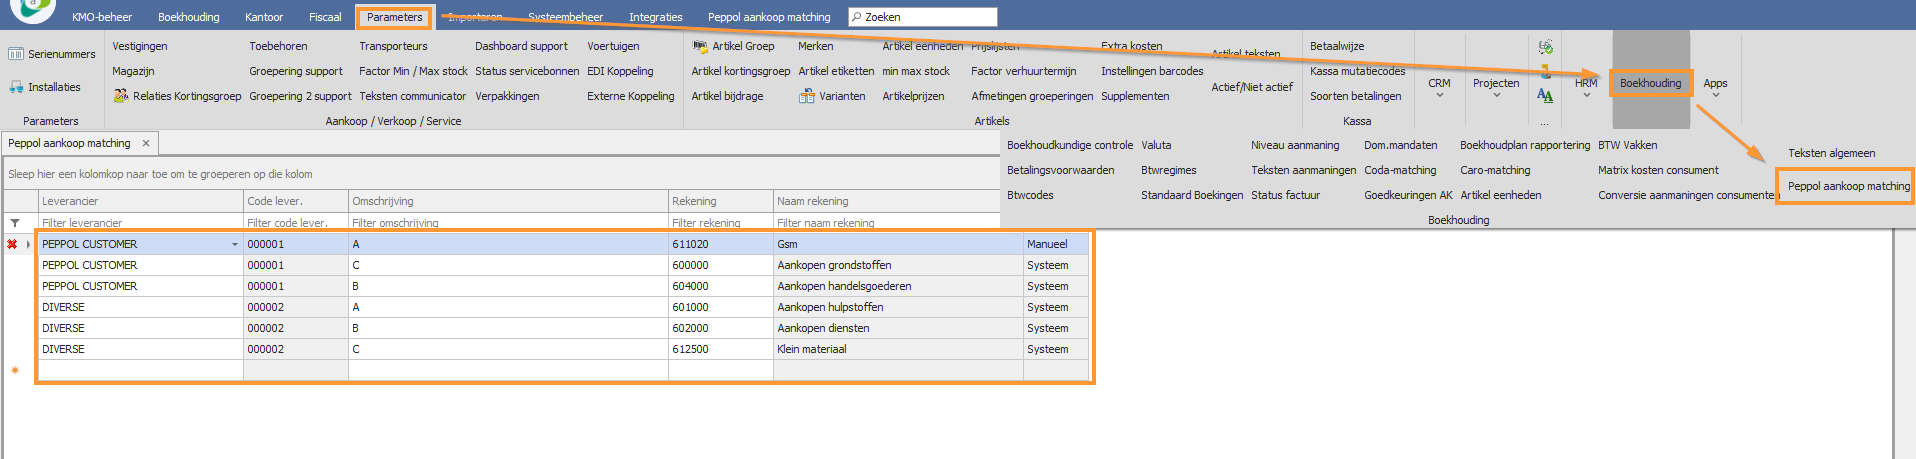Click red delete X on first row
The image size is (1916, 459).
[x=12, y=244]
